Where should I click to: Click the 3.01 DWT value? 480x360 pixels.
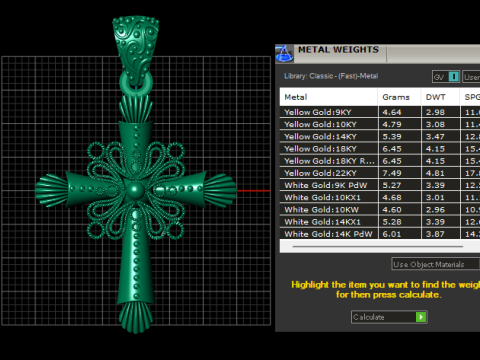[435, 198]
